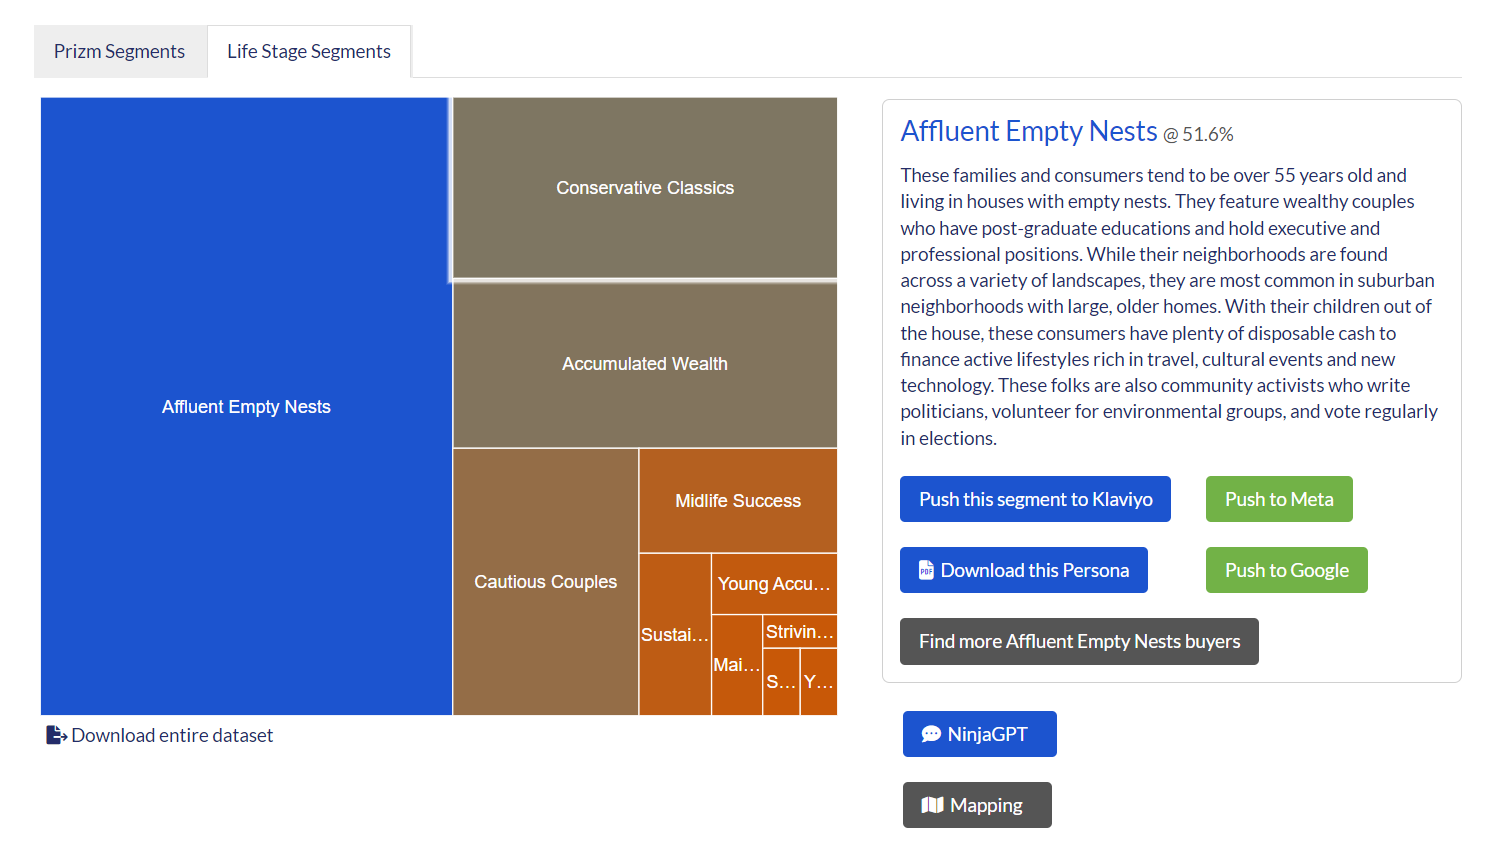Screen dimensions: 1511x843
Task: Click the PDF icon on Download this Persona
Action: (926, 570)
